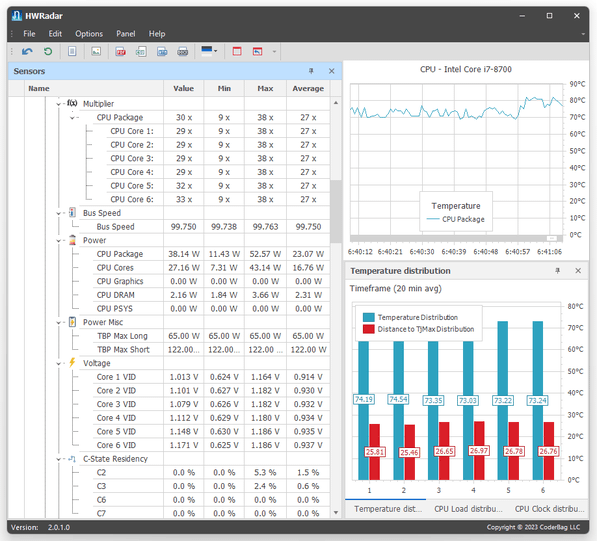This screenshot has width=597, height=541.
Task: Click the sensor list vertical scrollbar thumb
Action: coord(335,211)
